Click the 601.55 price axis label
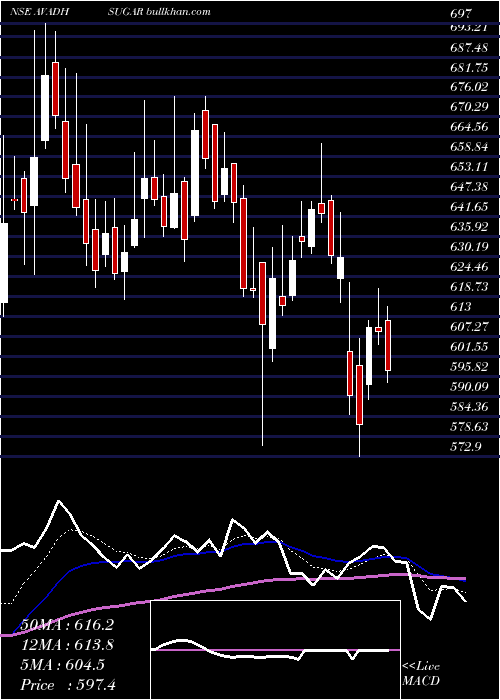This screenshot has height=700, width=500. pyautogui.click(x=469, y=347)
